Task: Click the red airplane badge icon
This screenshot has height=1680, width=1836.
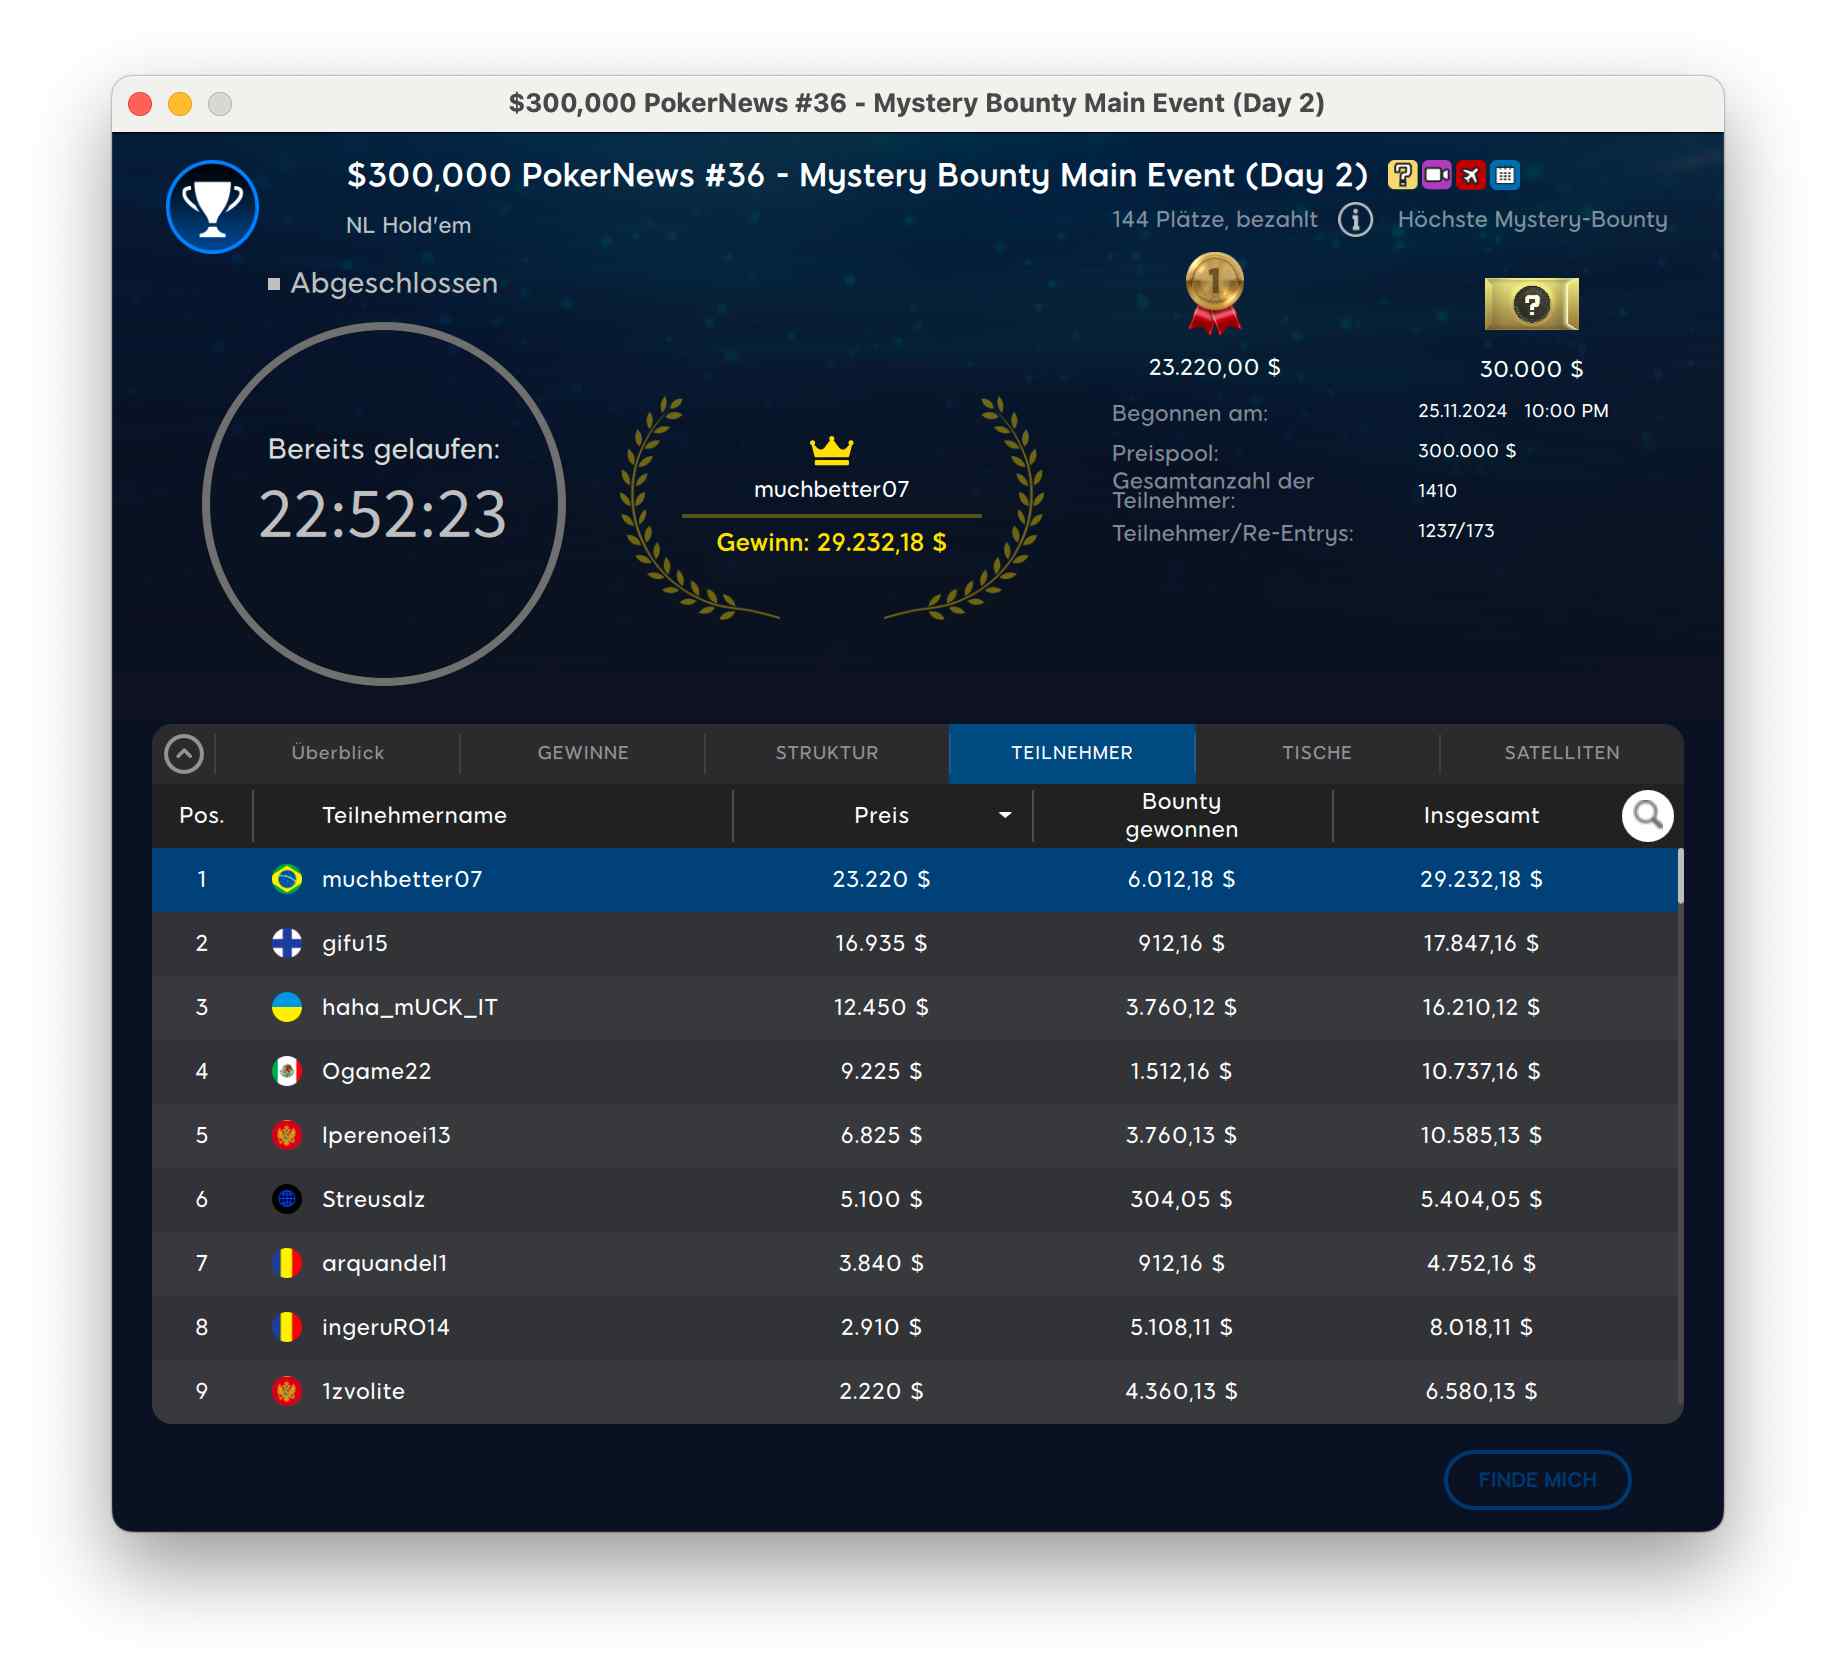Action: (1471, 175)
